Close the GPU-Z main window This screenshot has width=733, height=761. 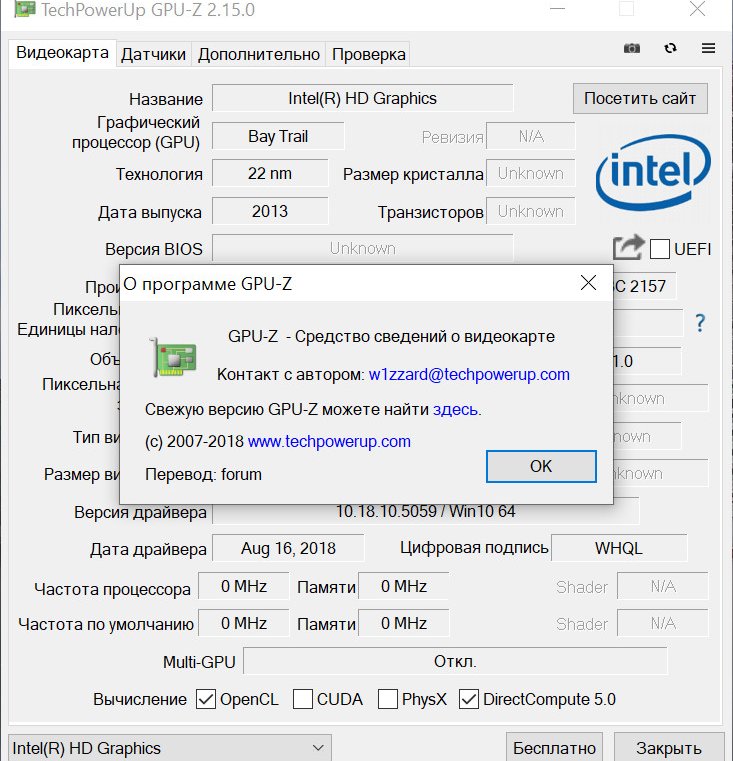tap(697, 9)
